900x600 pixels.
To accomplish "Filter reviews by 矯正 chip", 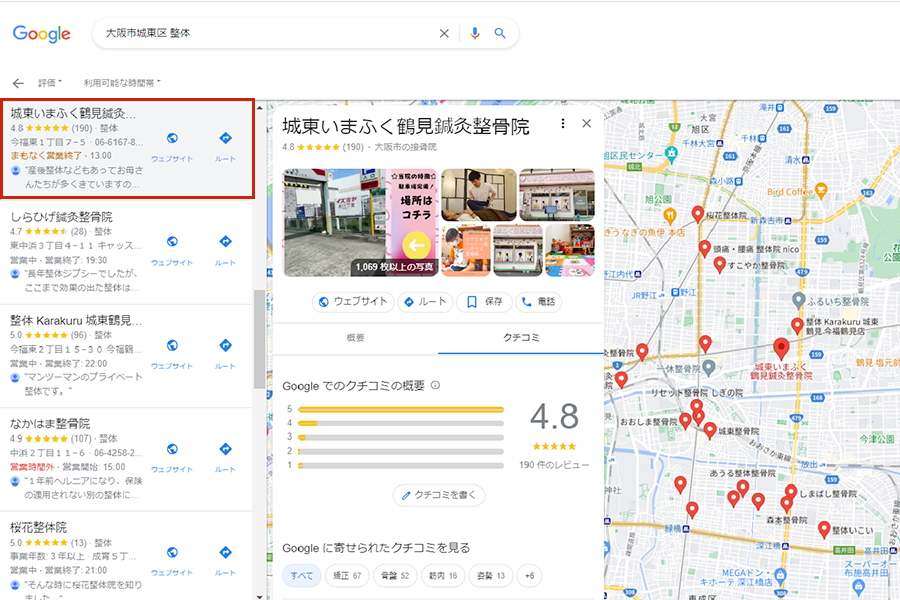I will [x=343, y=575].
